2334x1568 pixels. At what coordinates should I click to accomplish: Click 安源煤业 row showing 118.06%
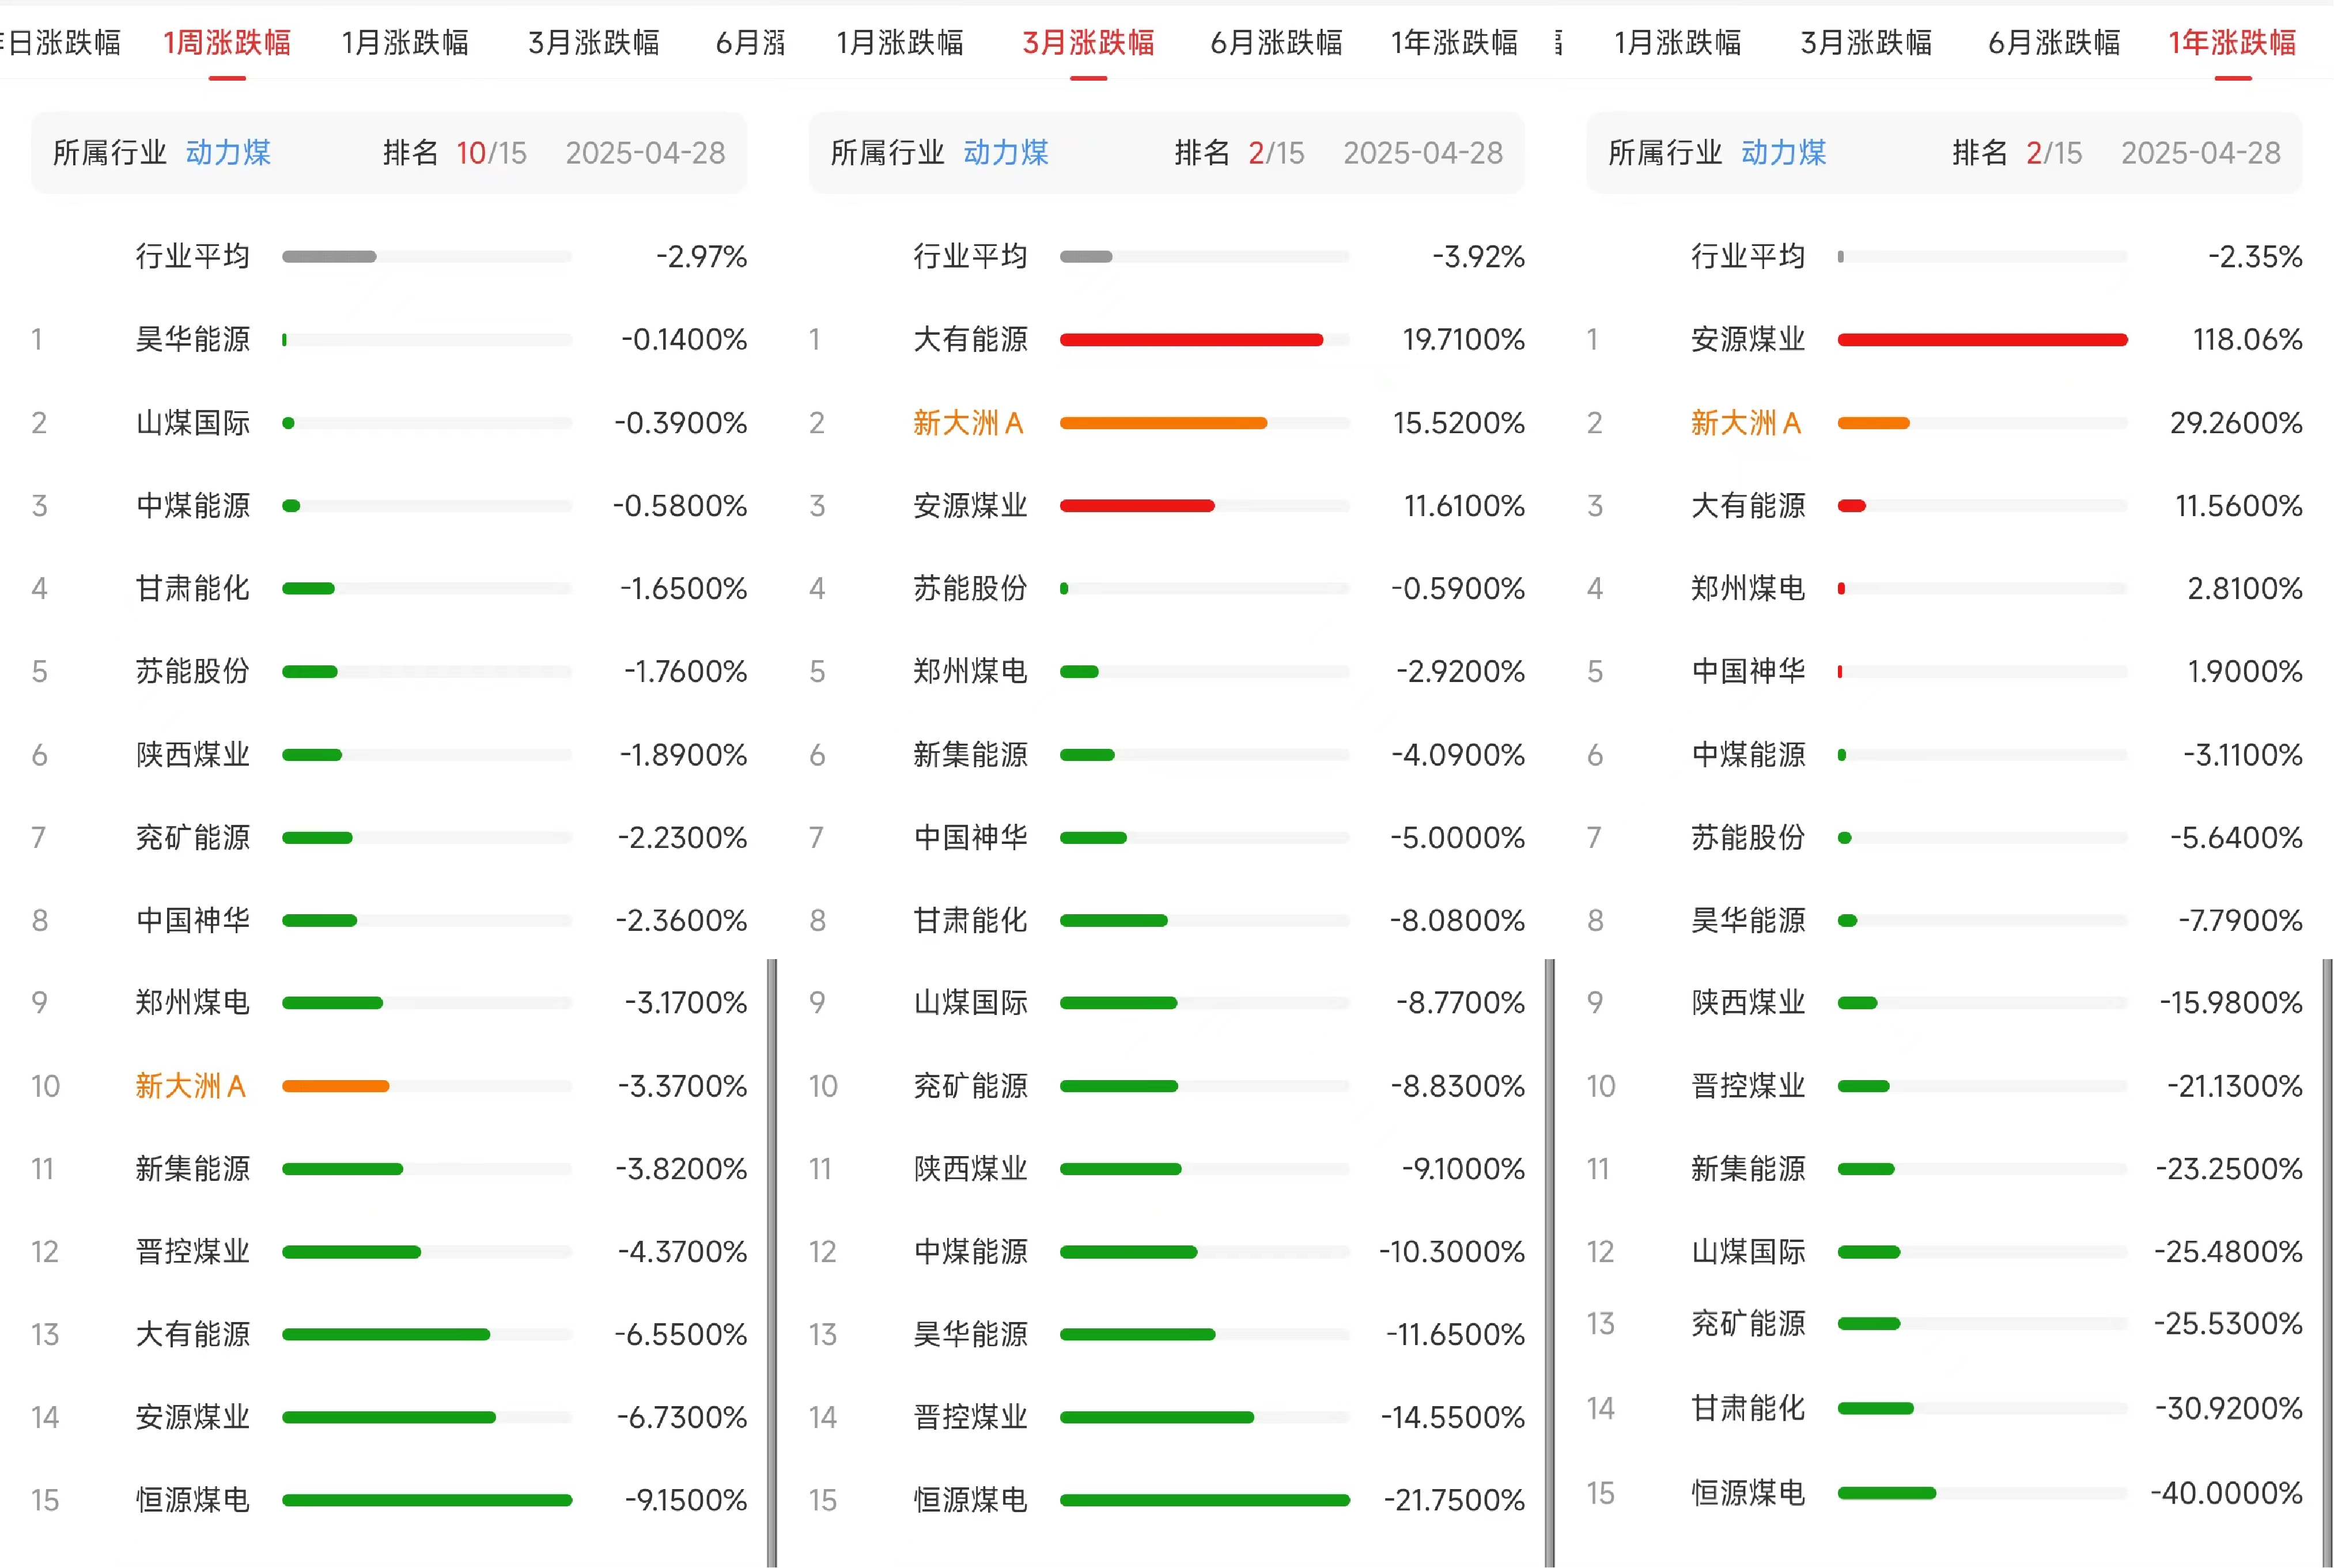[1945, 339]
